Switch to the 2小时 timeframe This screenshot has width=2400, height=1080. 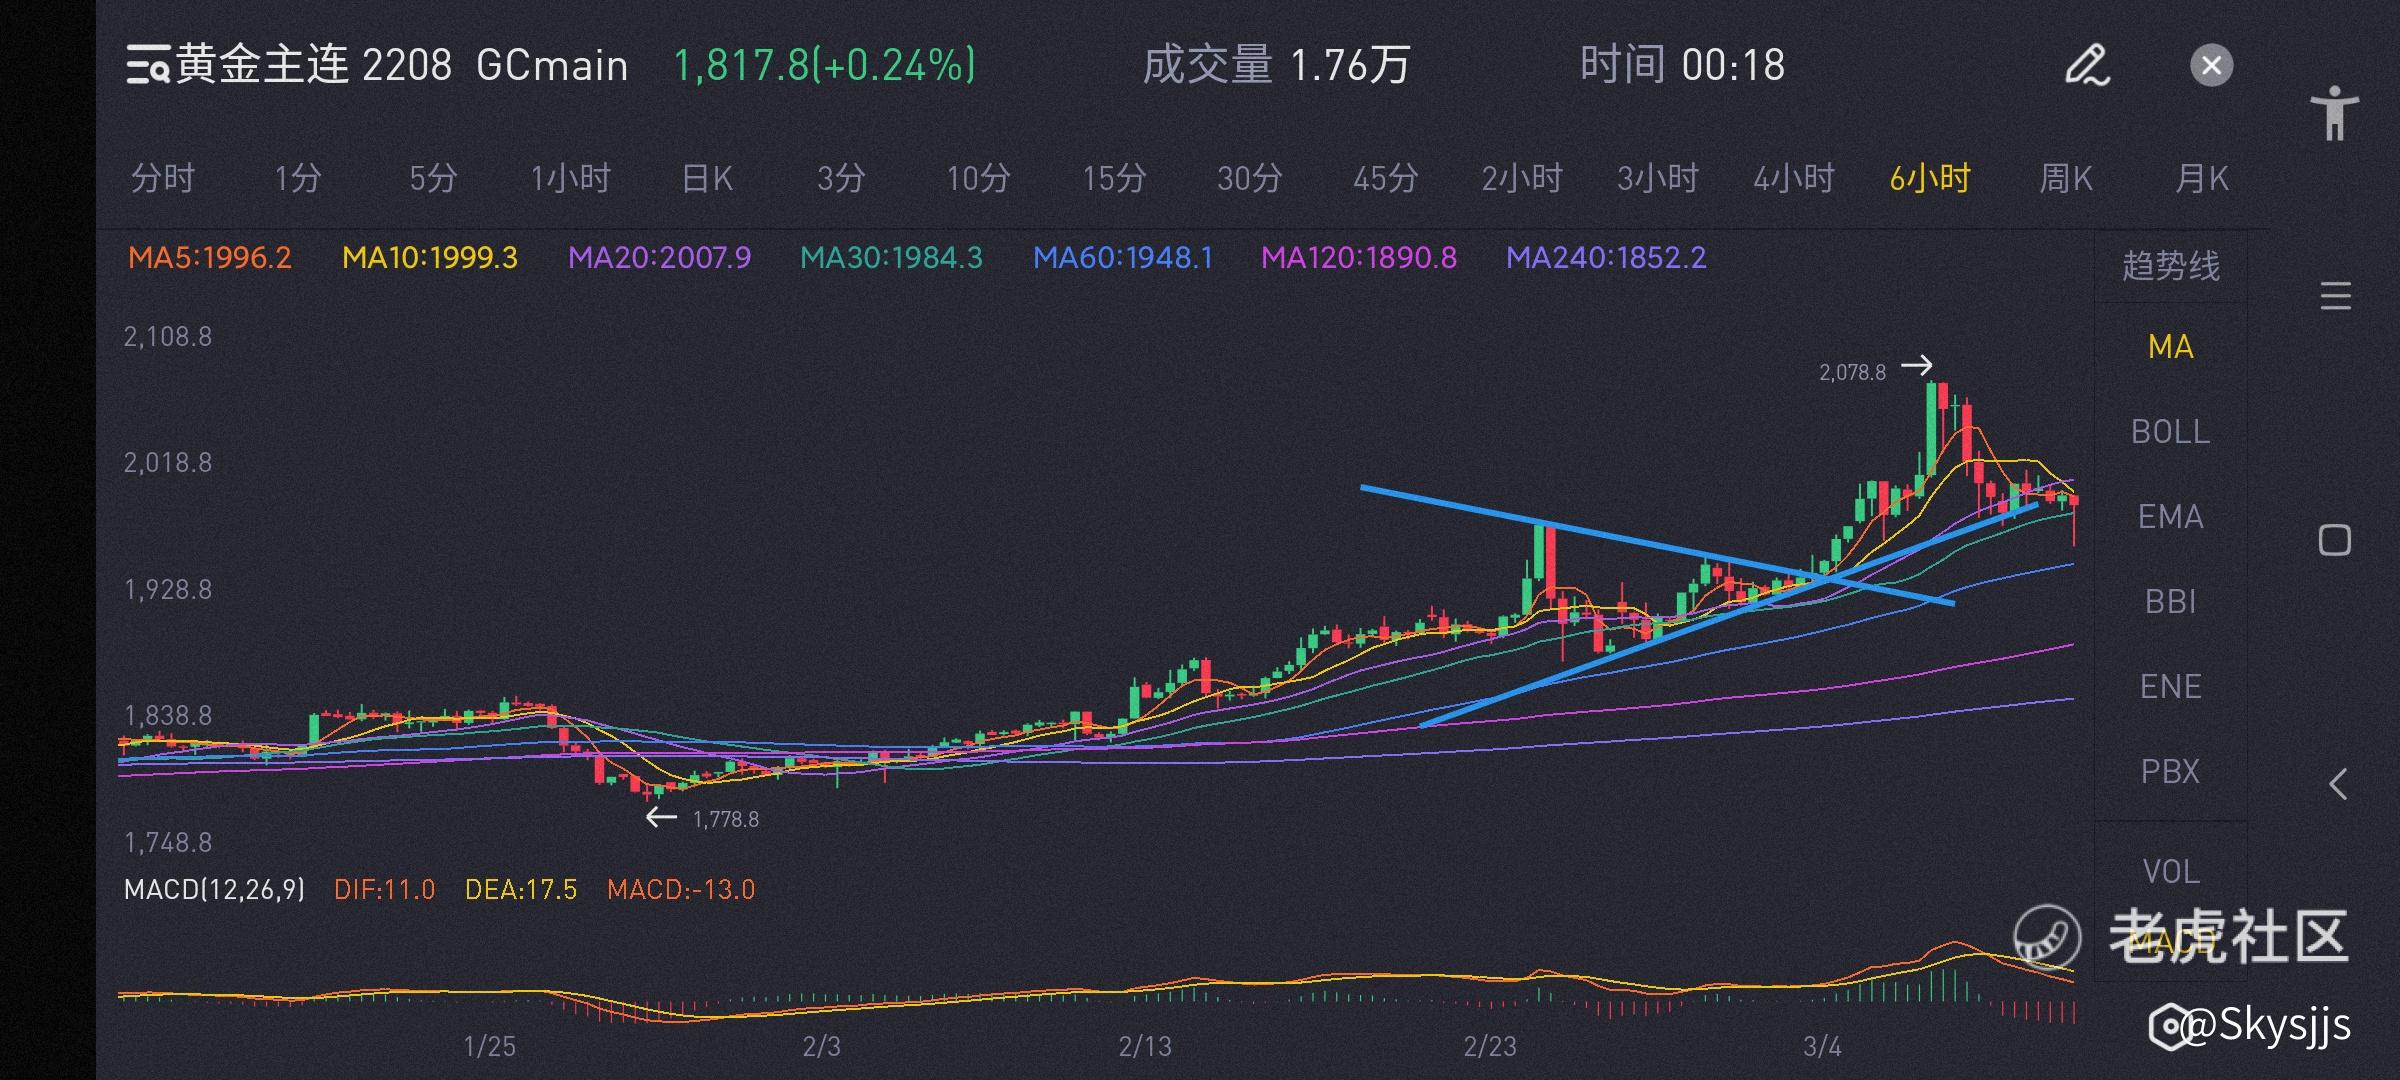(1522, 179)
